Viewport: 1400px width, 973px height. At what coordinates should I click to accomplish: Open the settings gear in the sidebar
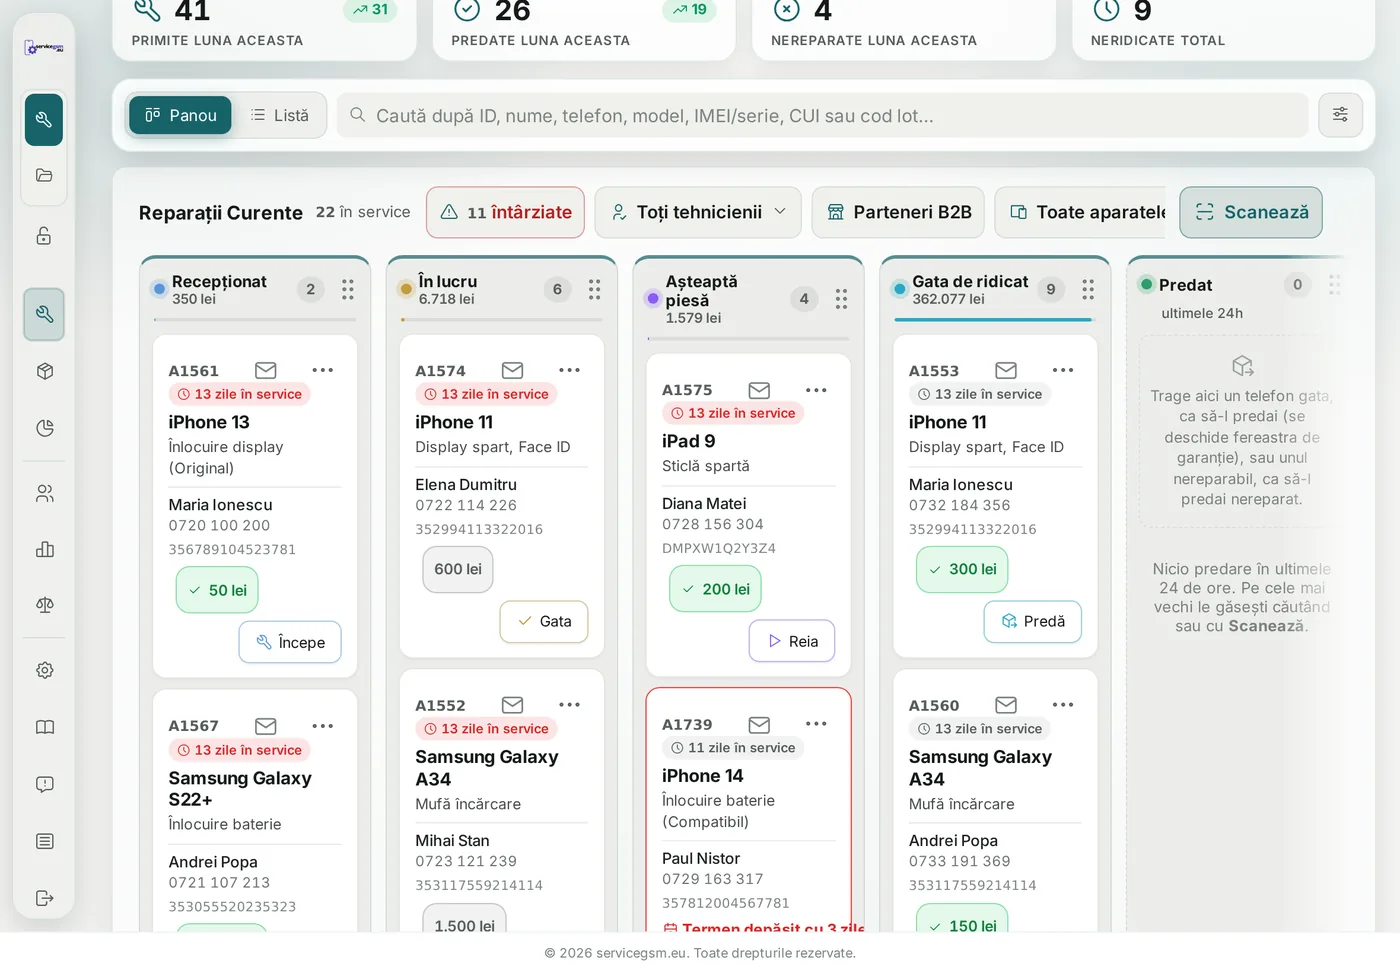[44, 670]
